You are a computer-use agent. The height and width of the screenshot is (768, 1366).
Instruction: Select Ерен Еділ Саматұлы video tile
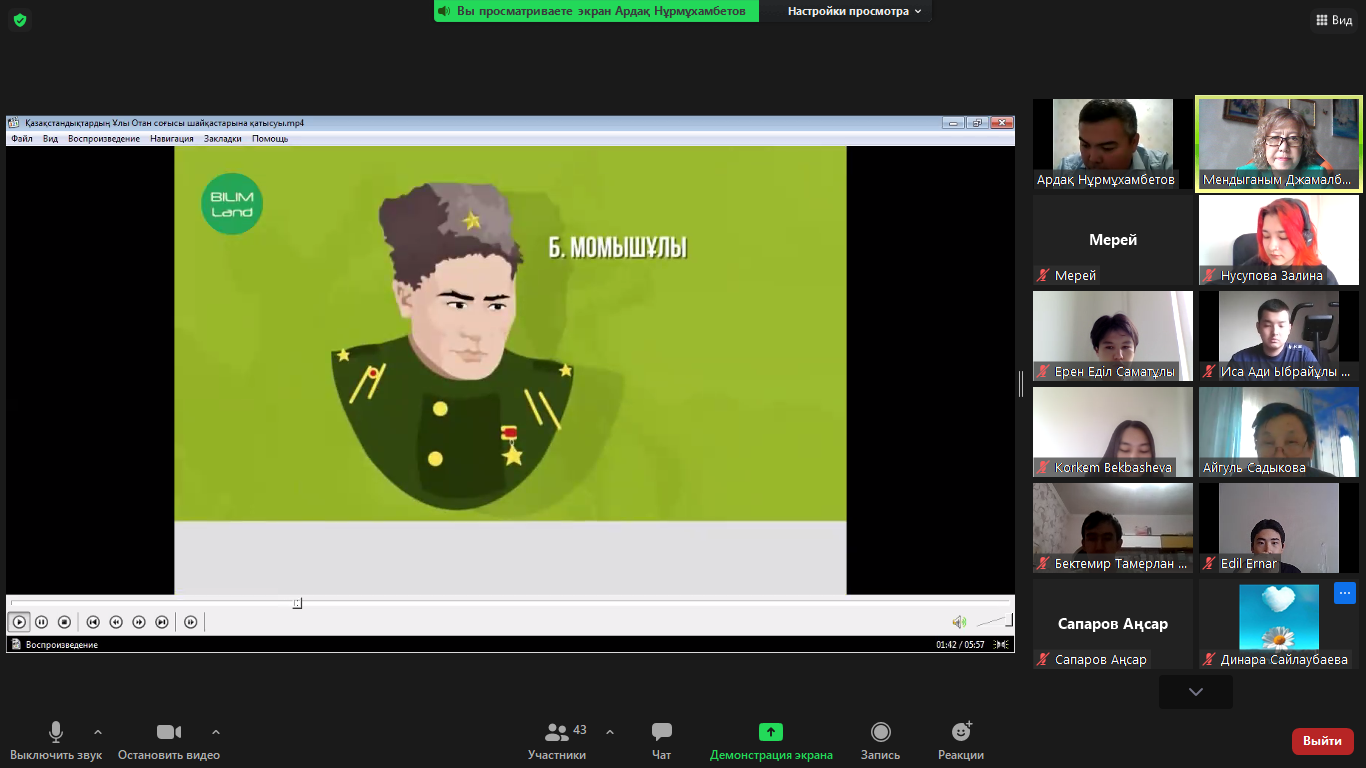[1113, 336]
